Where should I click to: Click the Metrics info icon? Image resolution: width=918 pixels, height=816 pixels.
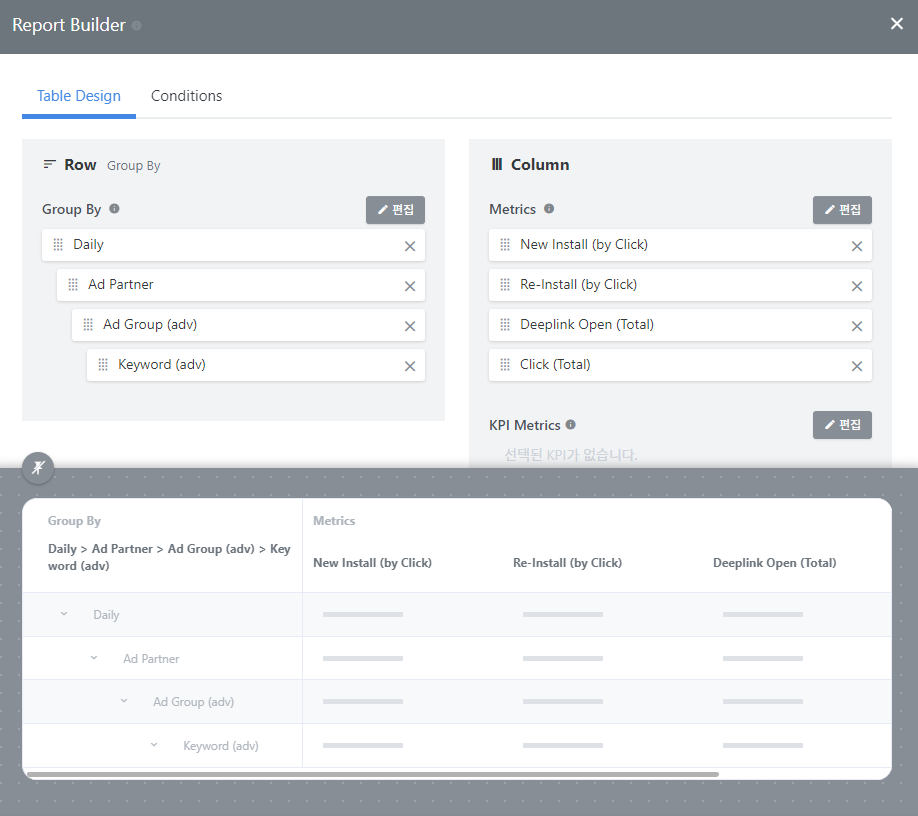click(x=549, y=208)
